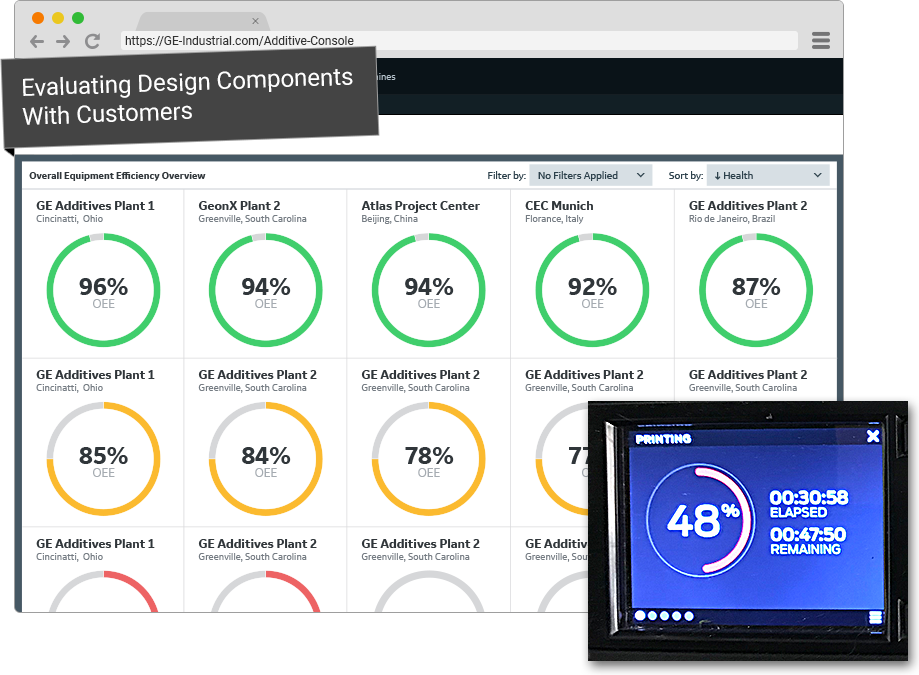
Task: Select the Atlas Project Center 94% gauge
Action: point(428,290)
